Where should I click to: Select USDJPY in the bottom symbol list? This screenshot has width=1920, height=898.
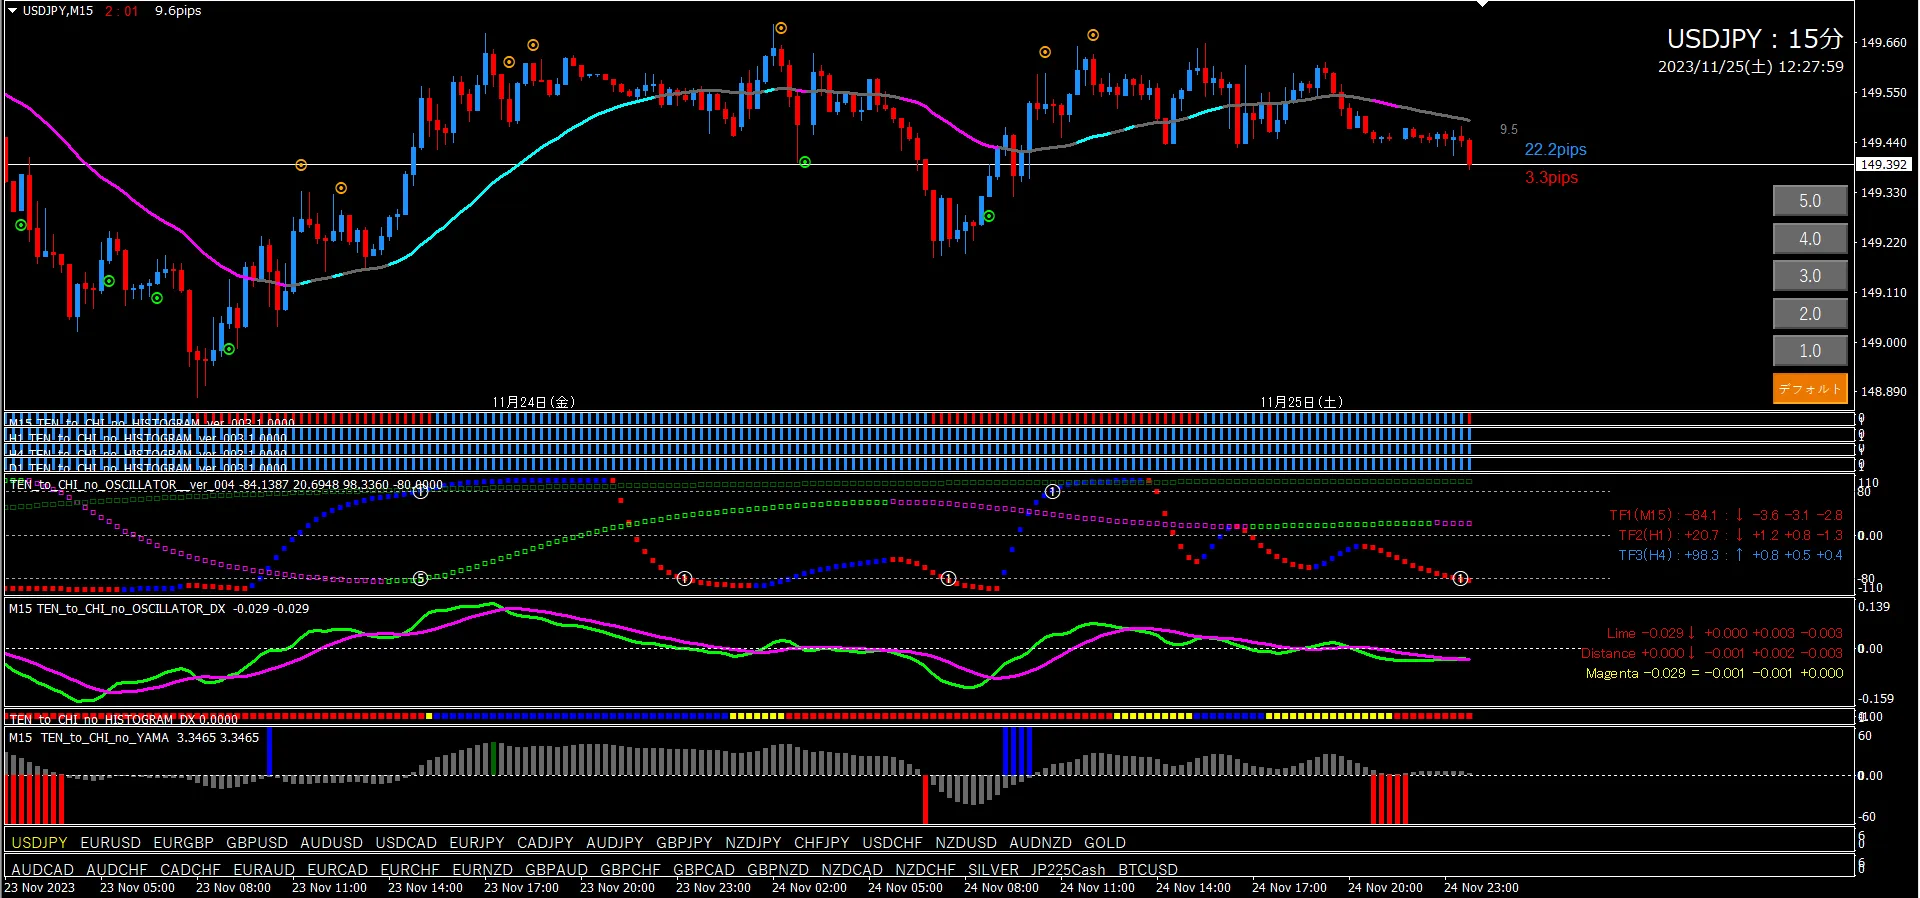coord(39,843)
